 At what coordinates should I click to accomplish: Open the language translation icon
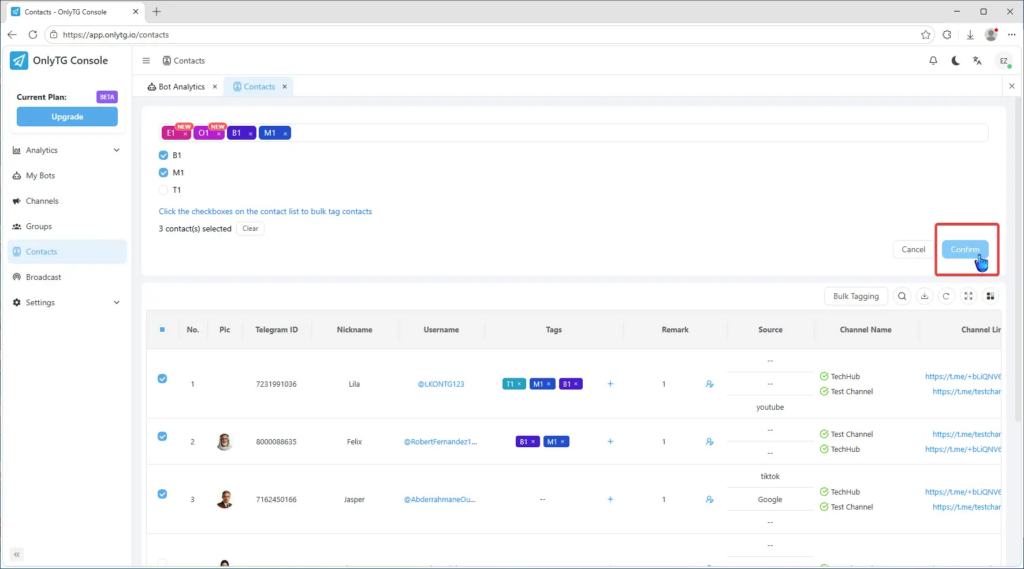click(977, 61)
